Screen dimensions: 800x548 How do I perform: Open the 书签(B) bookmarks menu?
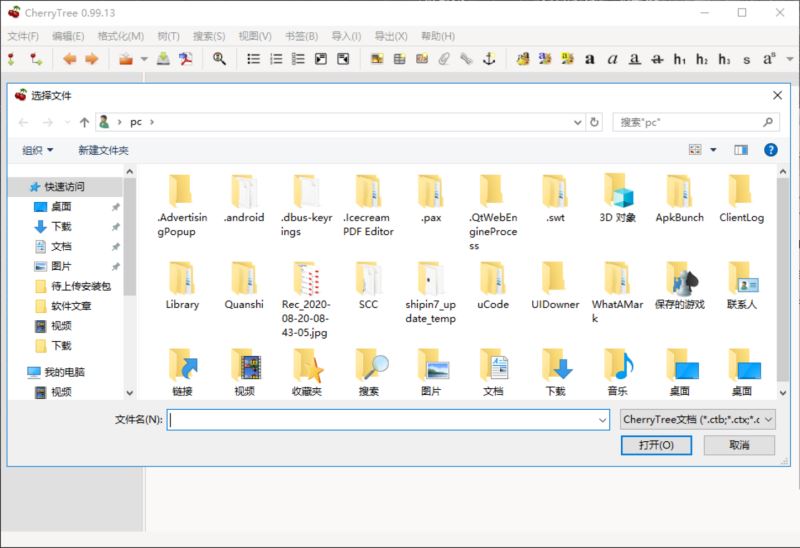(302, 36)
